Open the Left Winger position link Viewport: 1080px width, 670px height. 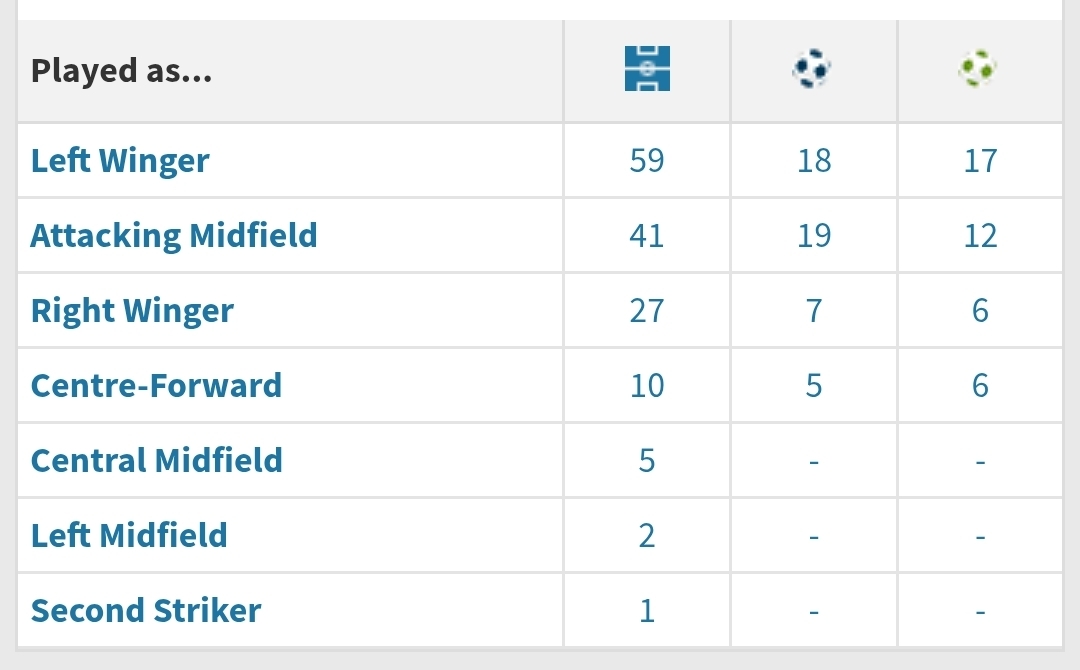tap(120, 160)
